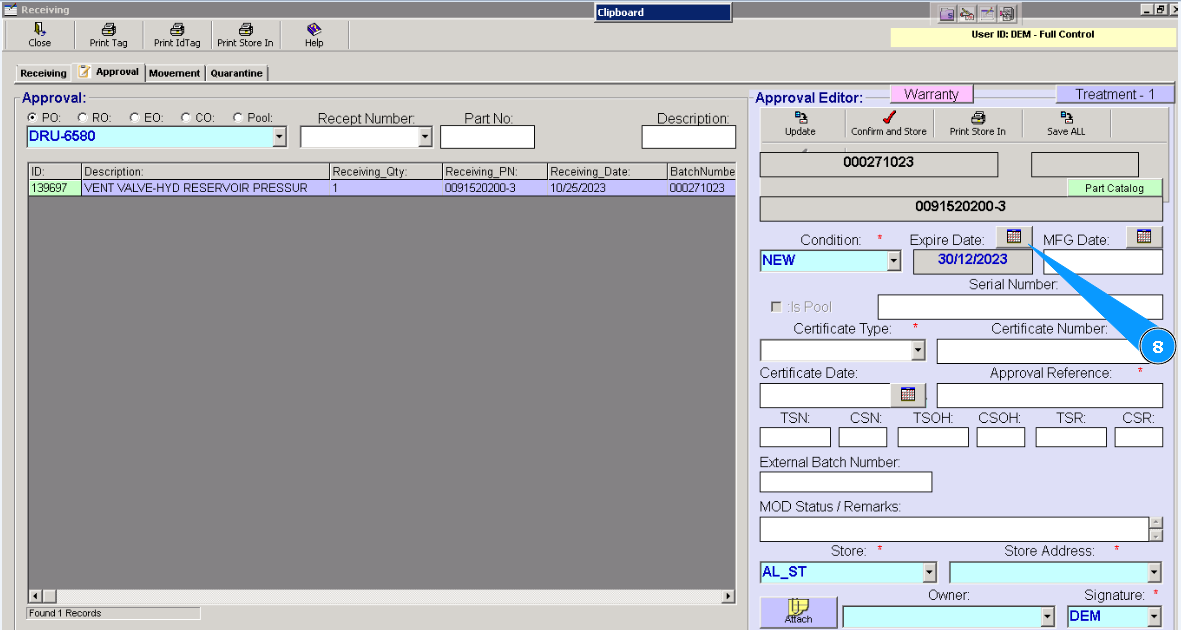This screenshot has width=1181, height=633.
Task: Open the Recept Number dropdown
Action: 425,138
